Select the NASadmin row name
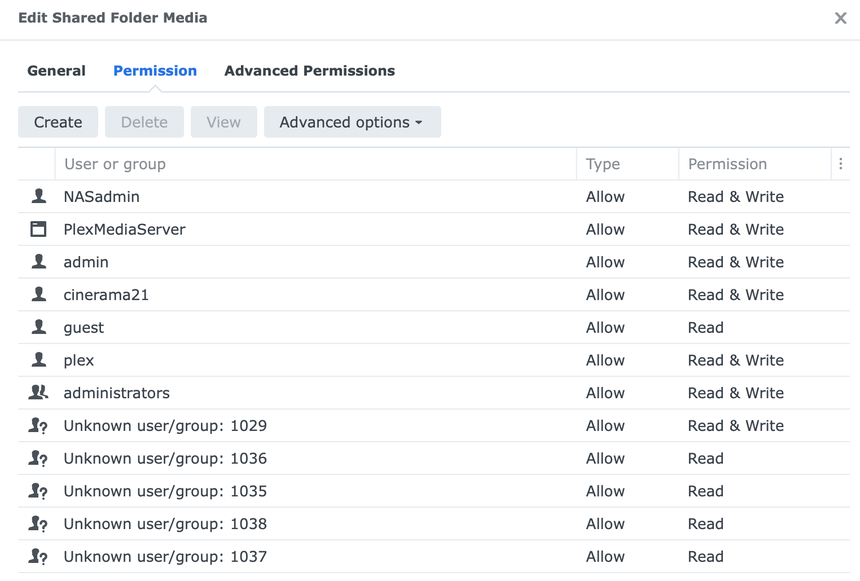 [101, 196]
